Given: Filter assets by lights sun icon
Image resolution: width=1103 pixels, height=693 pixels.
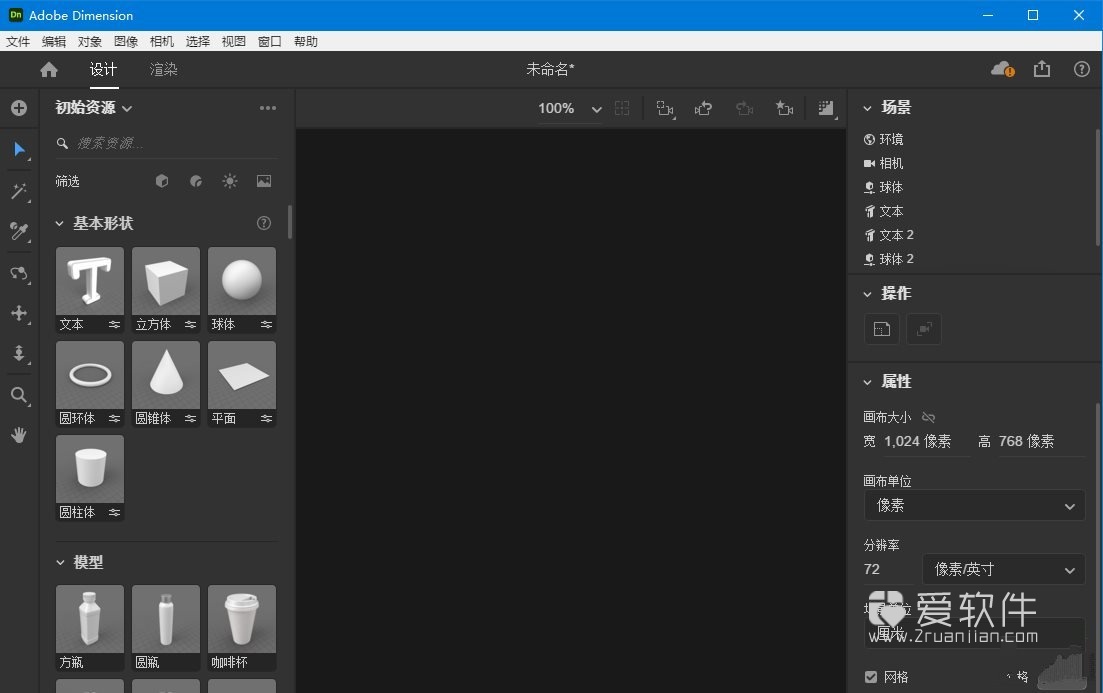Looking at the screenshot, I should coord(229,182).
